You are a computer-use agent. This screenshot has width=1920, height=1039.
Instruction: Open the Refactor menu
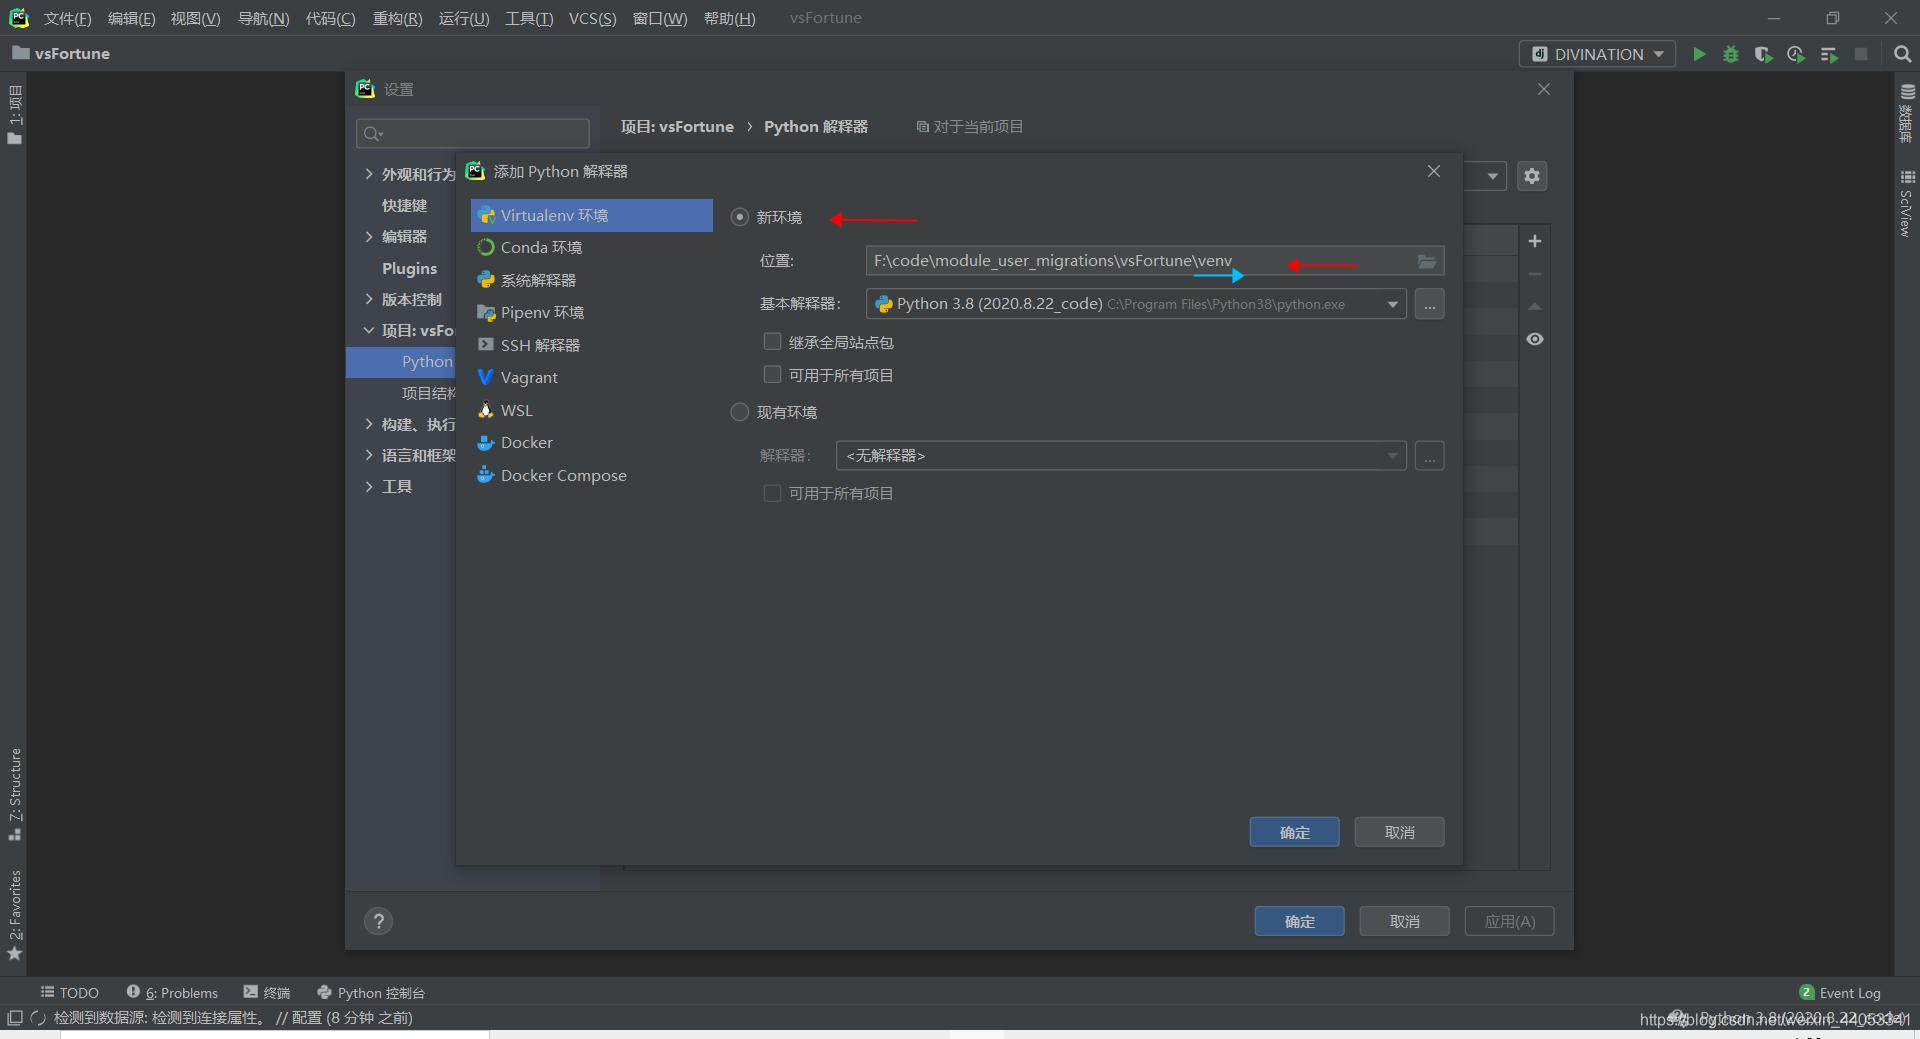coord(397,18)
